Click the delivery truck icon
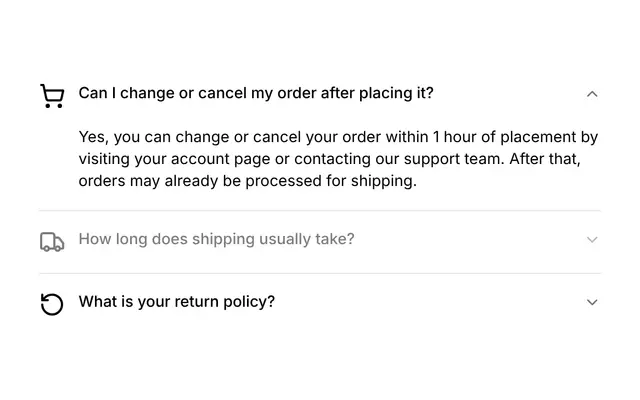Screen dimensions: 640x400 tap(52, 242)
